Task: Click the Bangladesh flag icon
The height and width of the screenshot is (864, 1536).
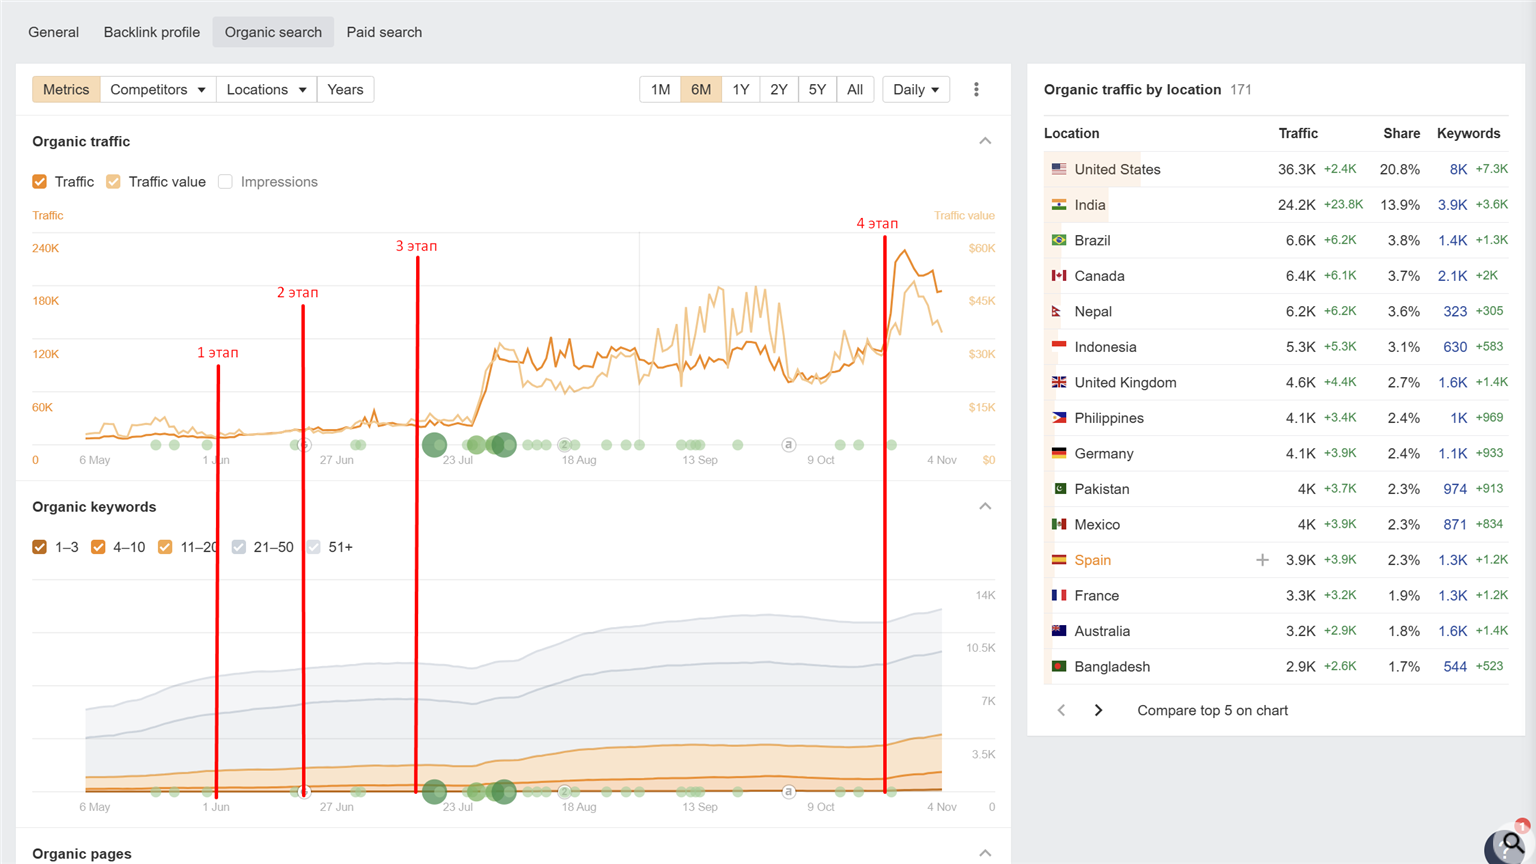Action: point(1059,667)
